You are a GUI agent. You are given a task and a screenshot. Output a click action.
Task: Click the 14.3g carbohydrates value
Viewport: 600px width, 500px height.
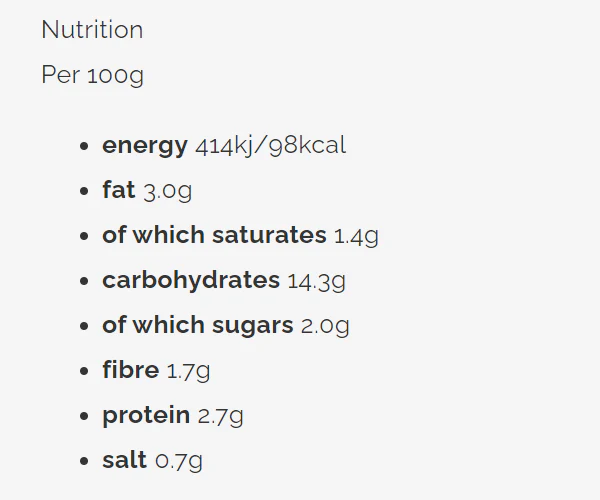pyautogui.click(x=316, y=281)
